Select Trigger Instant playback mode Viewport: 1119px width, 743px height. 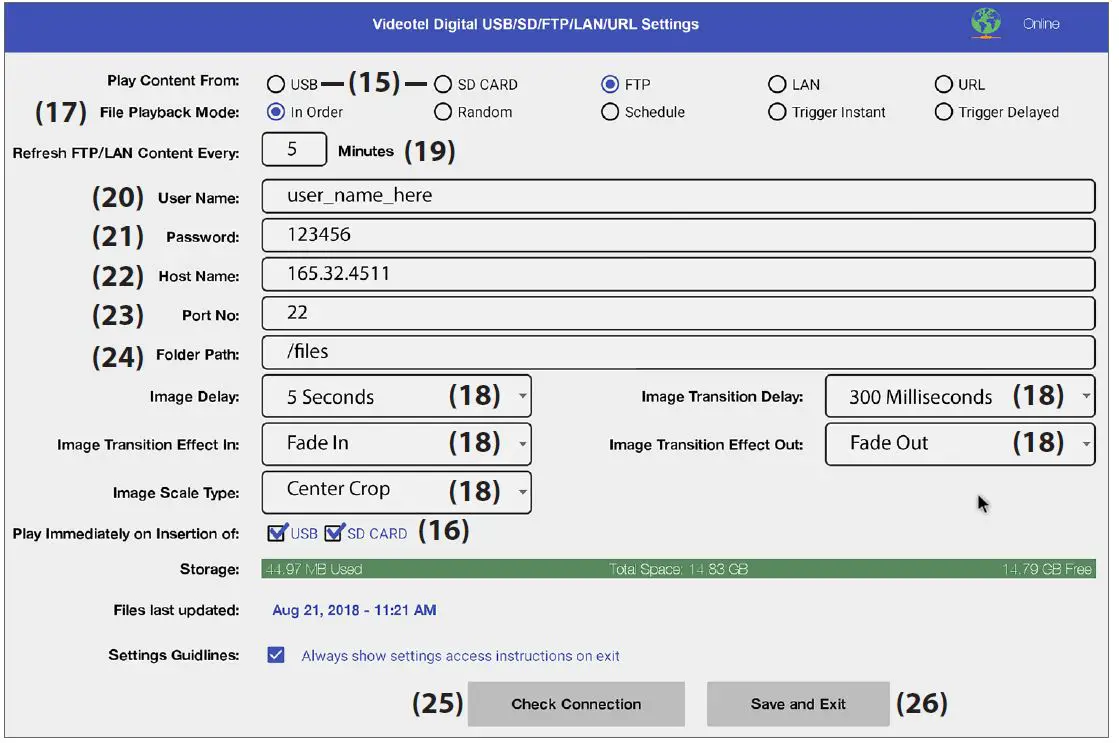pyautogui.click(x=777, y=112)
